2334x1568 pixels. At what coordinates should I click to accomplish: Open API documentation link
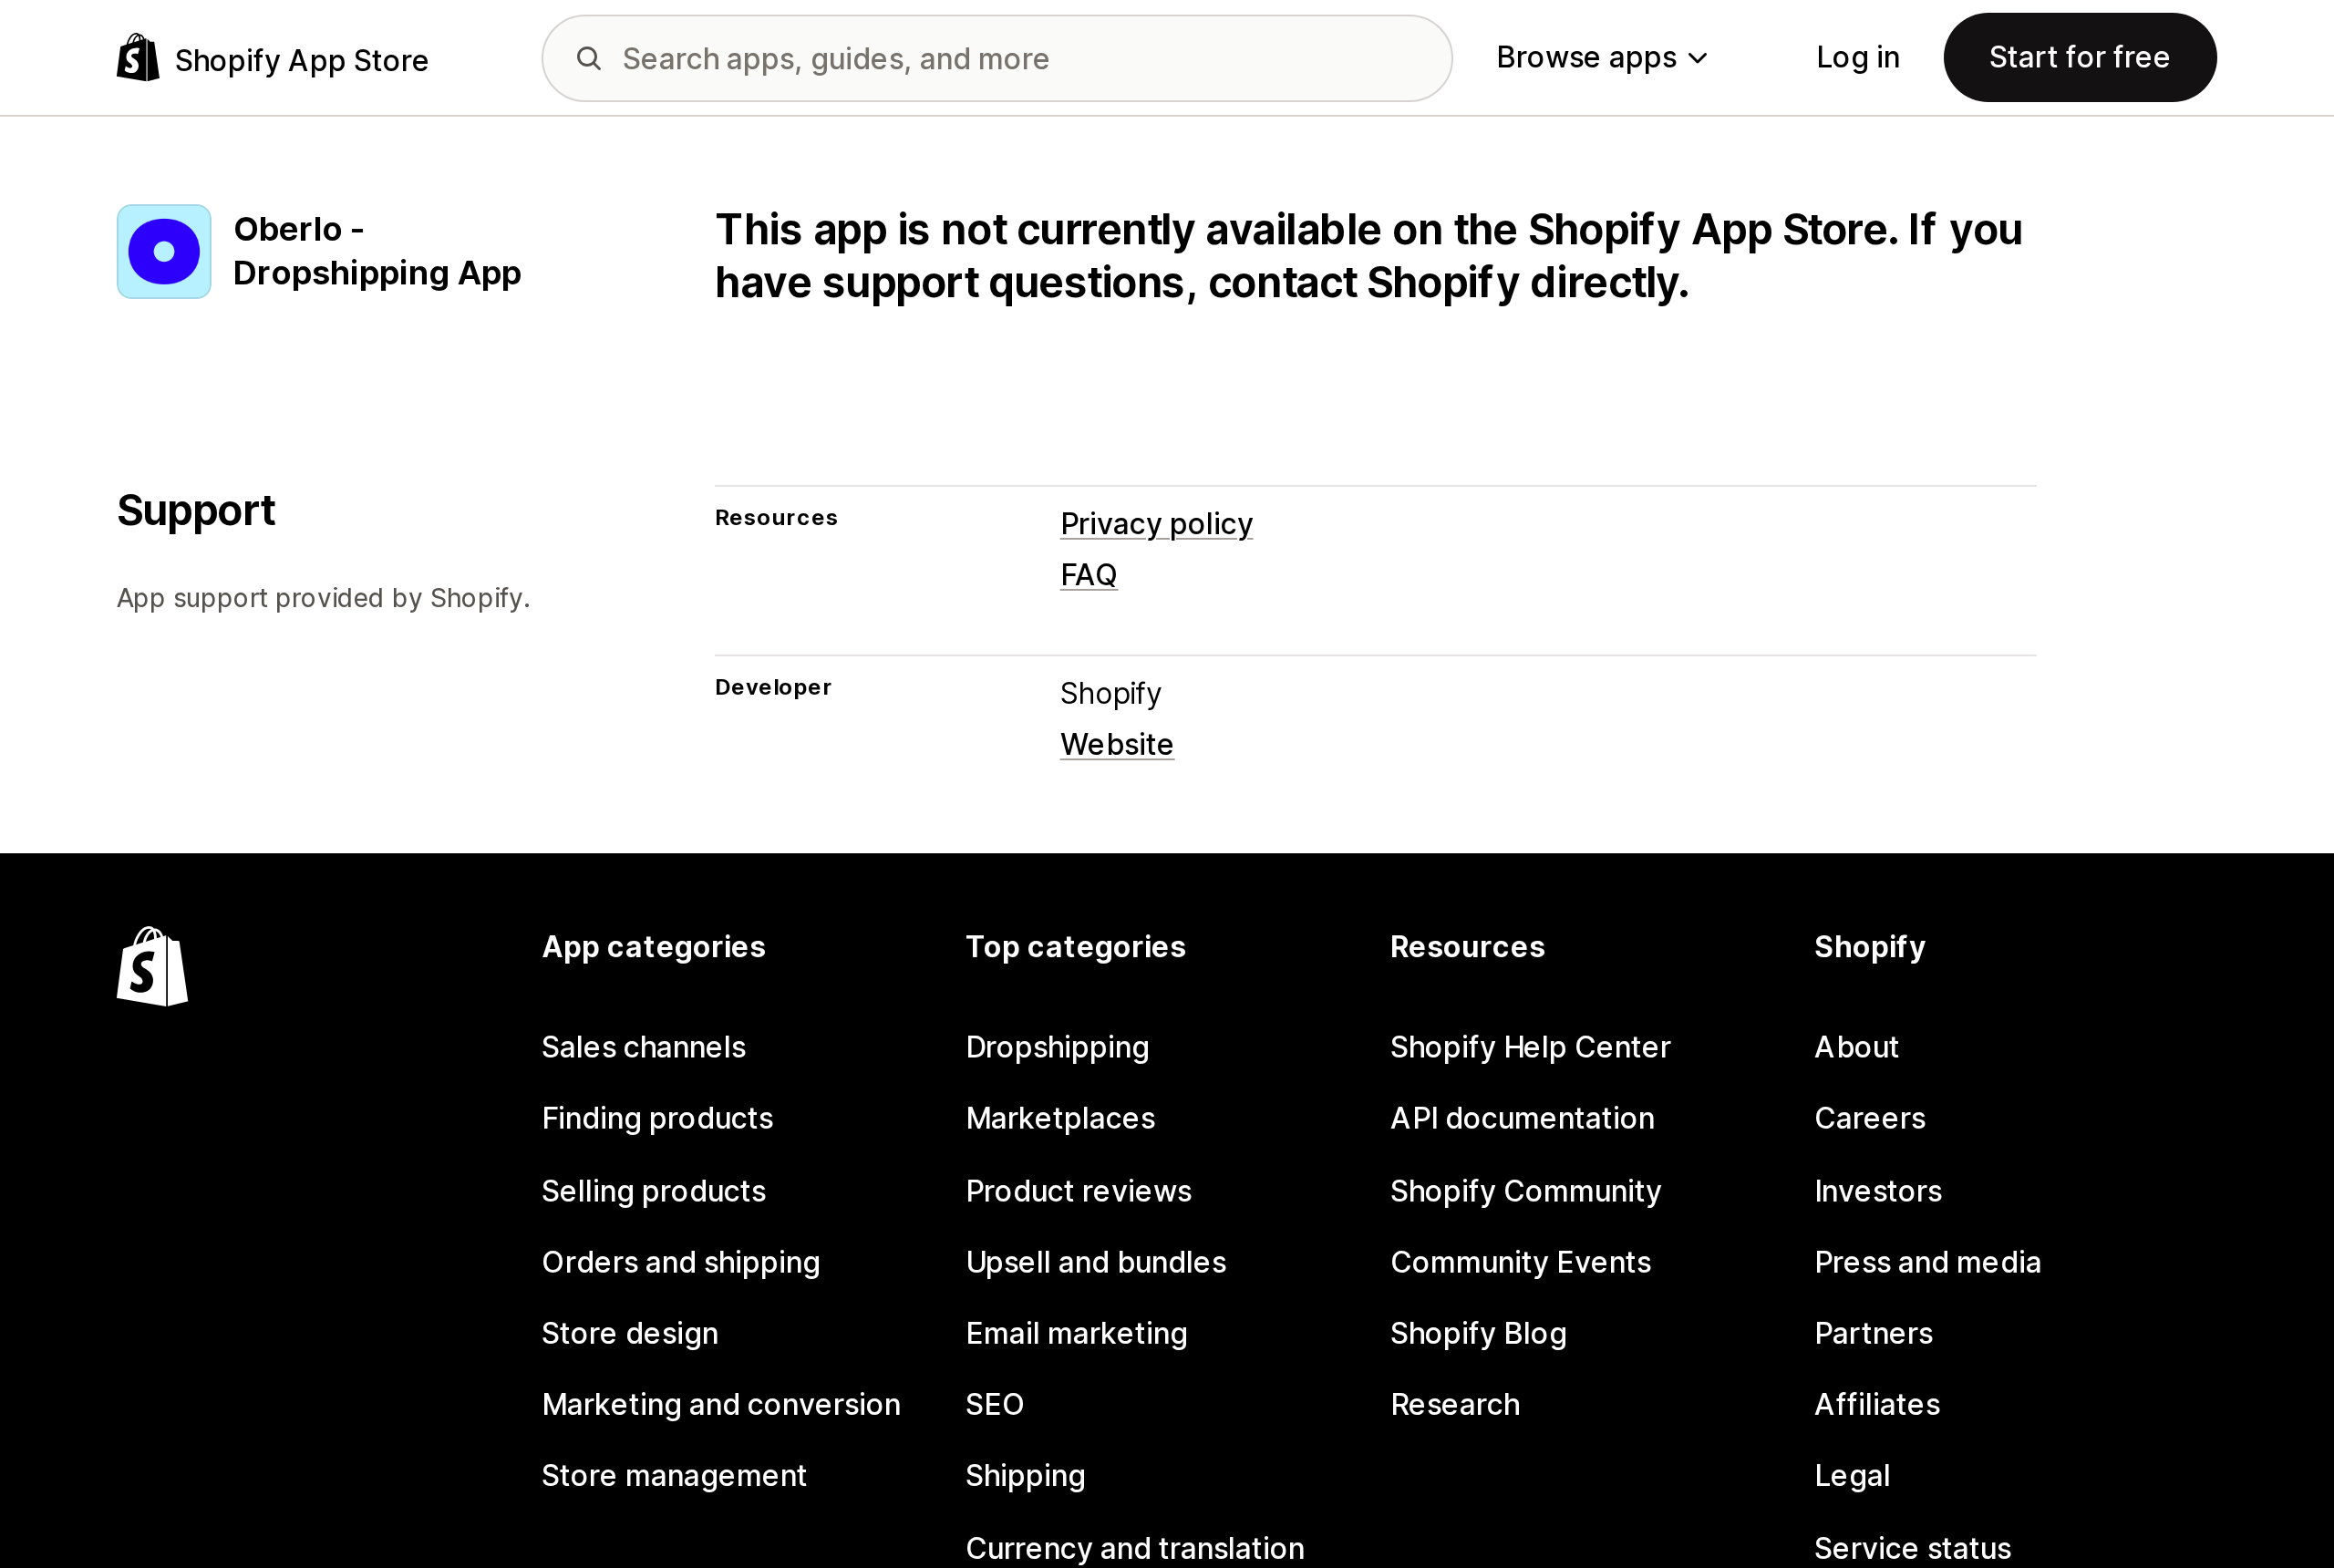click(1522, 1118)
